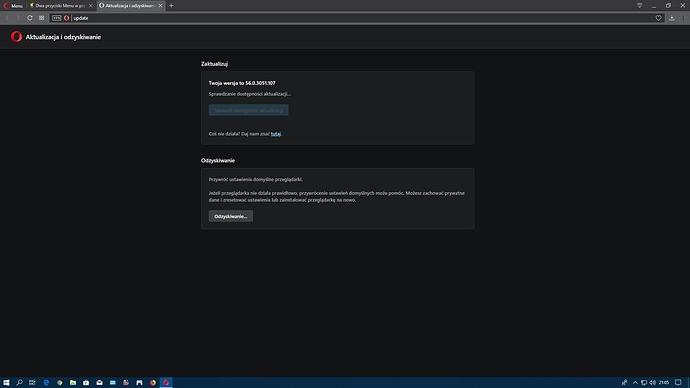Add page to bookmarks with heart icon
Viewport: 690px width, 388px height.
[x=658, y=18]
